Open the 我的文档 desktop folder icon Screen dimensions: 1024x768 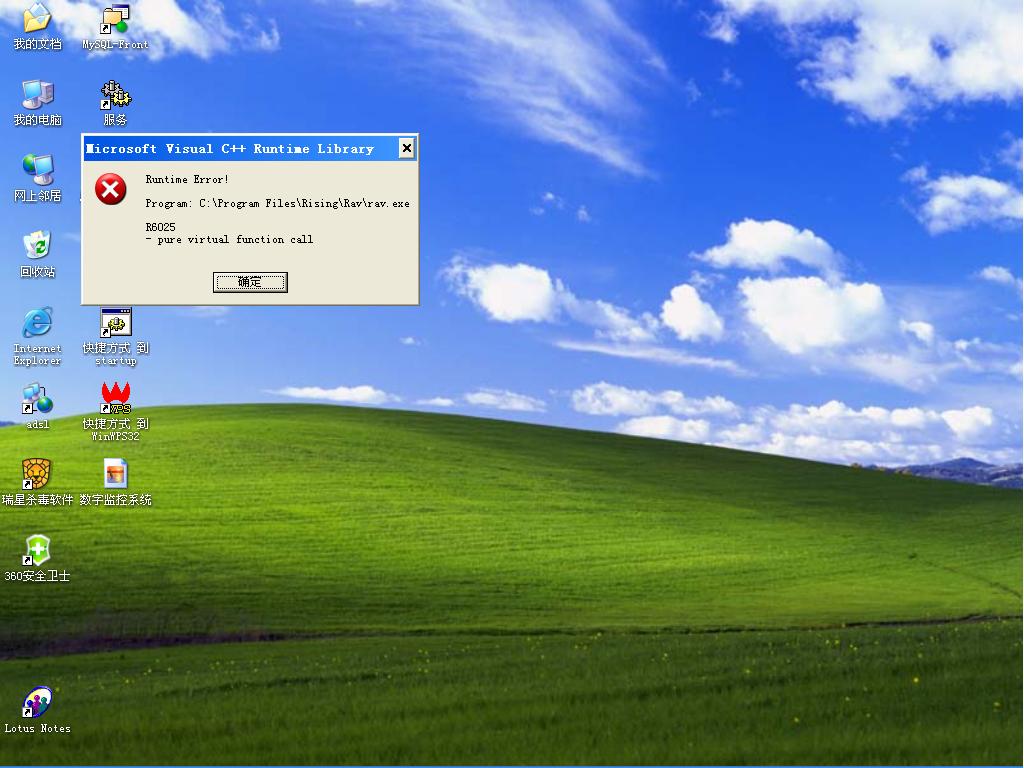[x=37, y=18]
